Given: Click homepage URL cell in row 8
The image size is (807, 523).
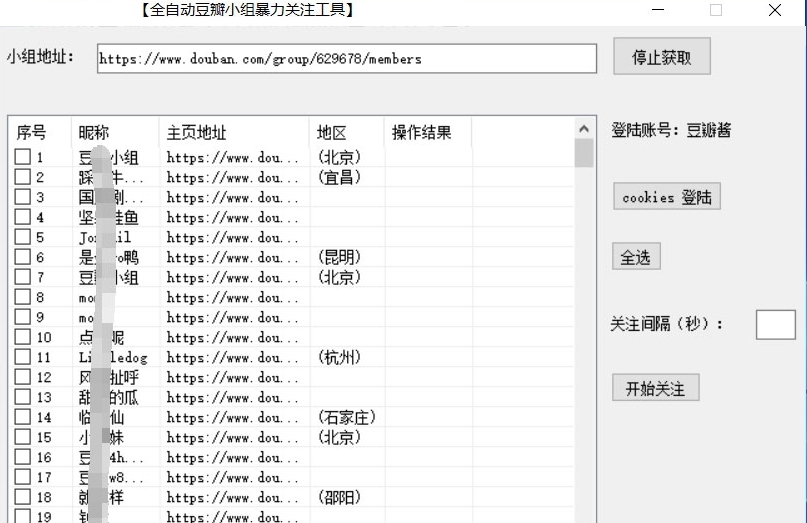Looking at the screenshot, I should point(233,298).
